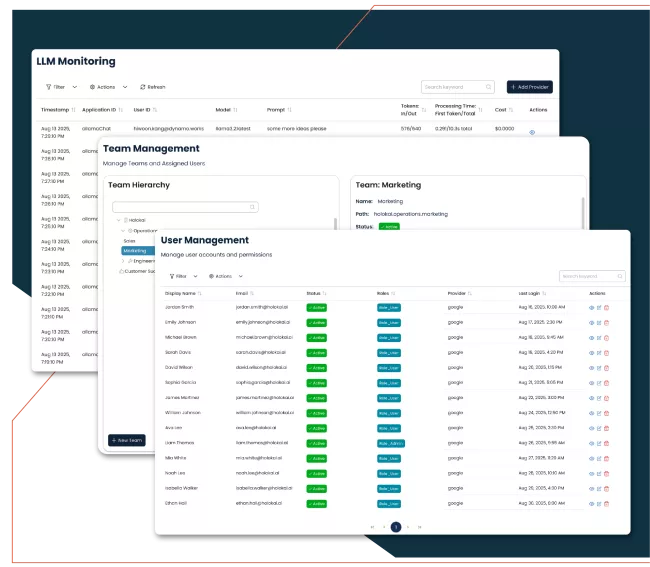Select the Sales team in the hierarchy tree
The width and height of the screenshot is (650, 567).
point(129,241)
